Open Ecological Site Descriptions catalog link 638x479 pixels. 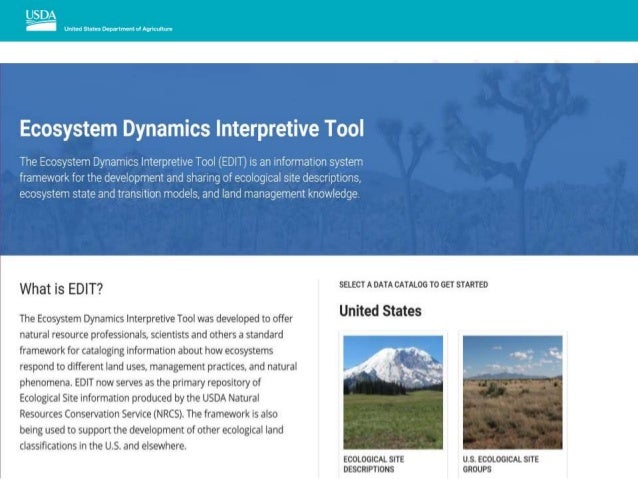pos(374,464)
